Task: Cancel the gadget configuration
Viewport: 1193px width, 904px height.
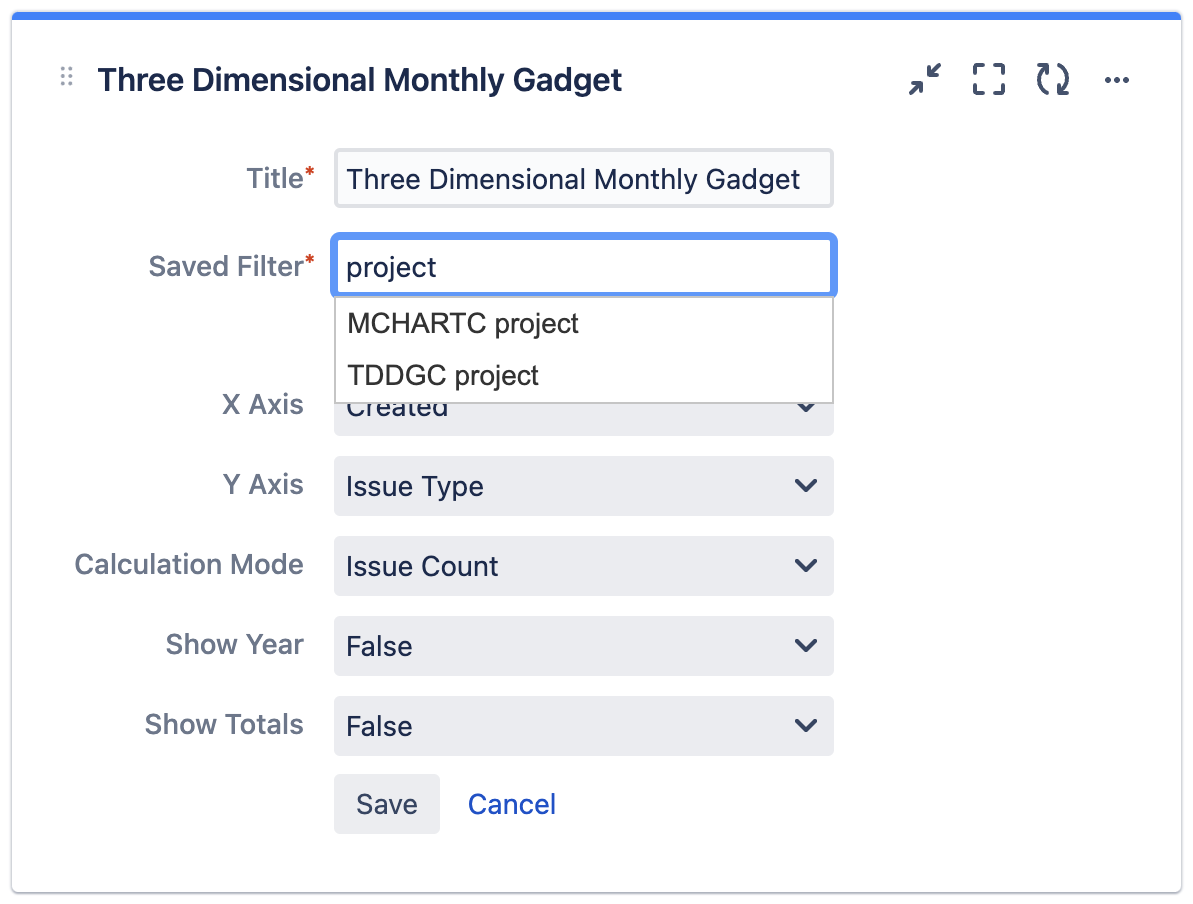Action: tap(511, 803)
